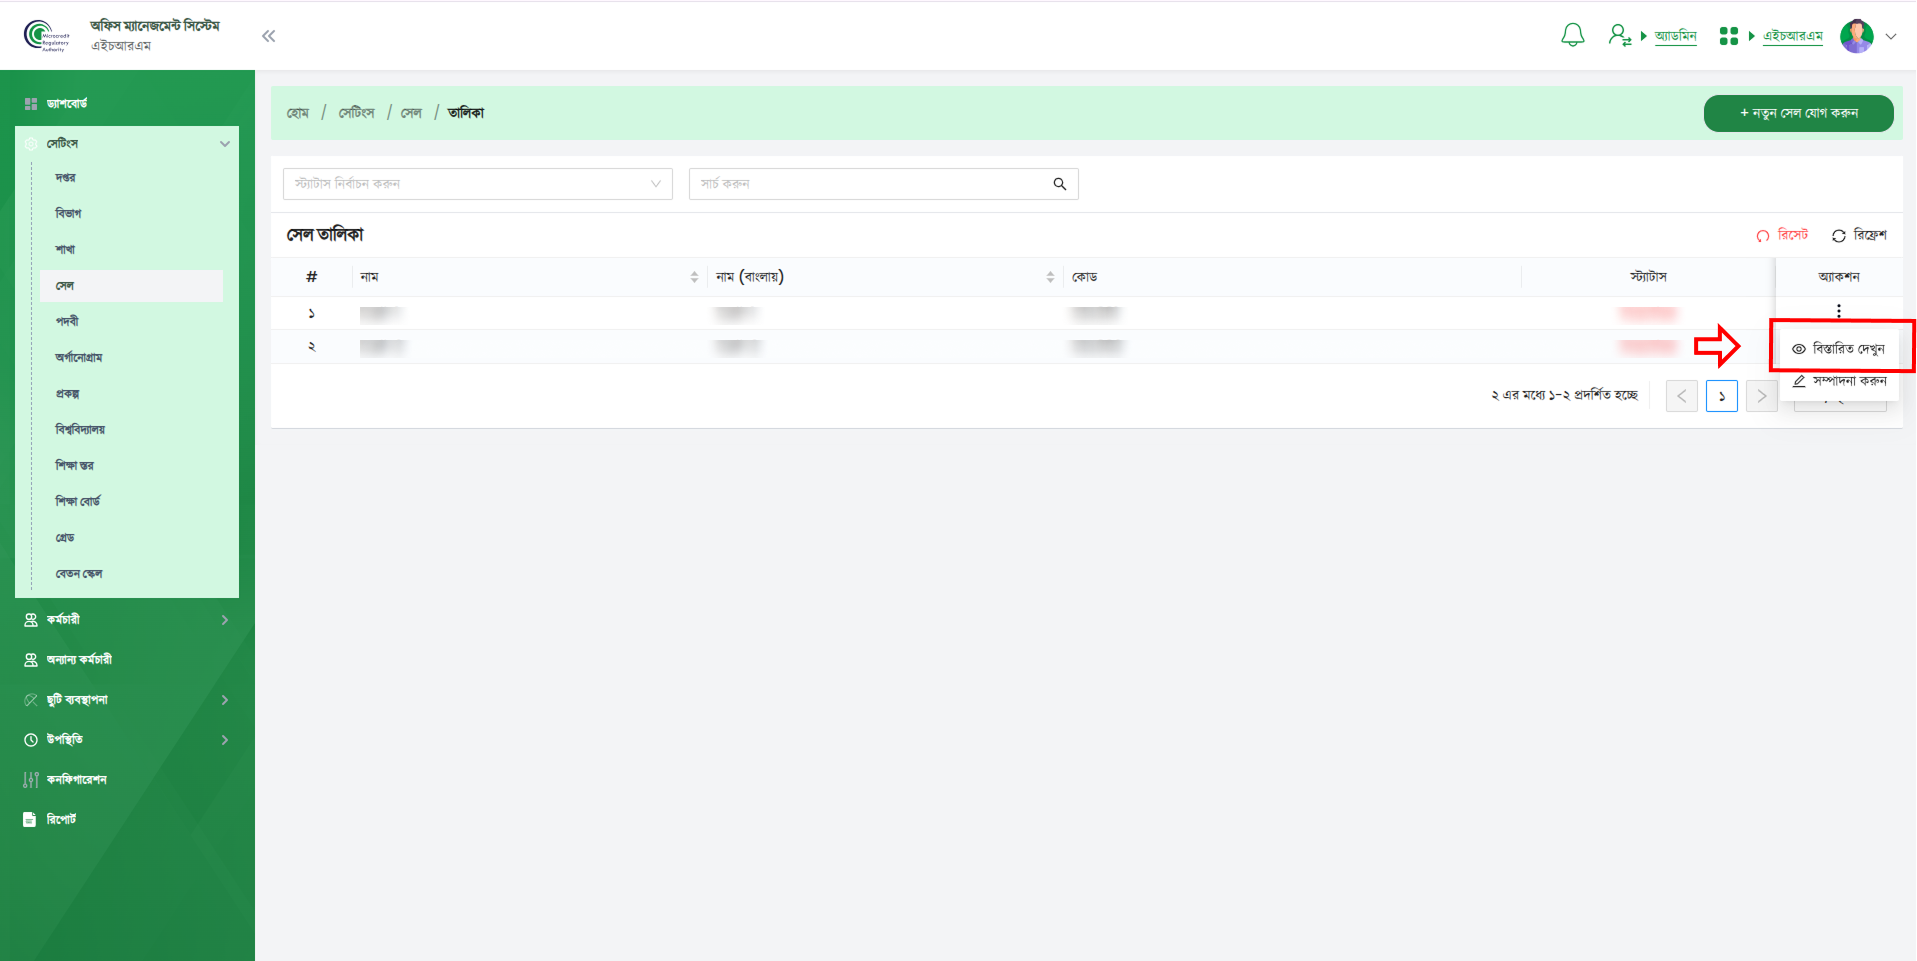
Task: Sort by নাম (বাংলায়) column
Action: click(1050, 277)
